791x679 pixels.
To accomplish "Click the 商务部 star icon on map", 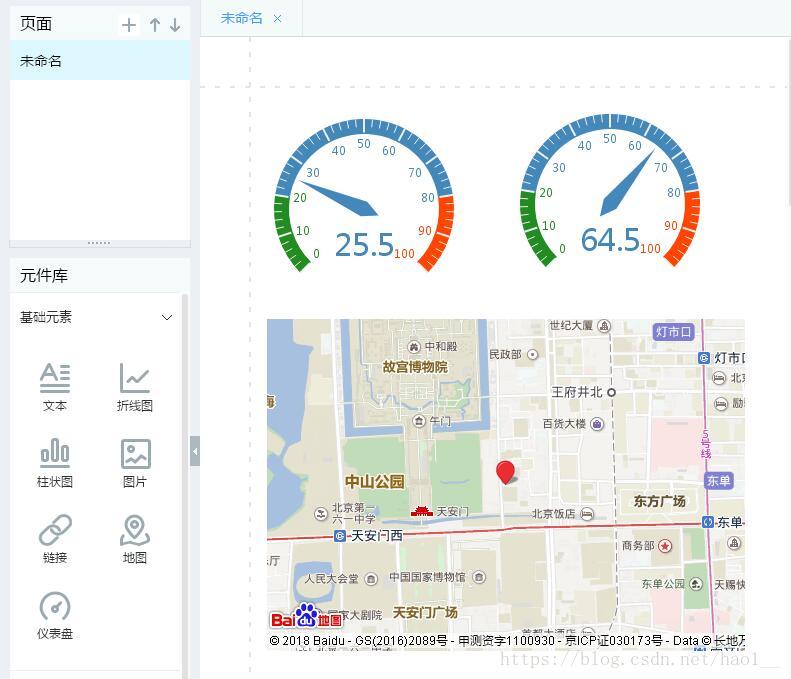I will tap(665, 546).
